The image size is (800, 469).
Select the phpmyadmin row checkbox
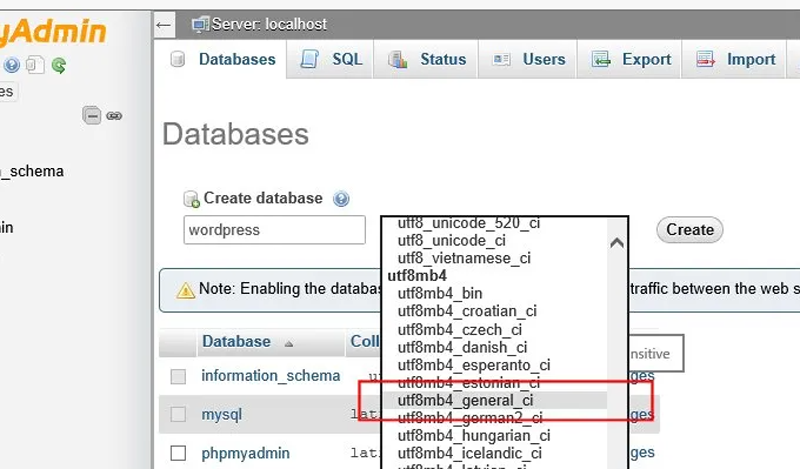(x=178, y=453)
